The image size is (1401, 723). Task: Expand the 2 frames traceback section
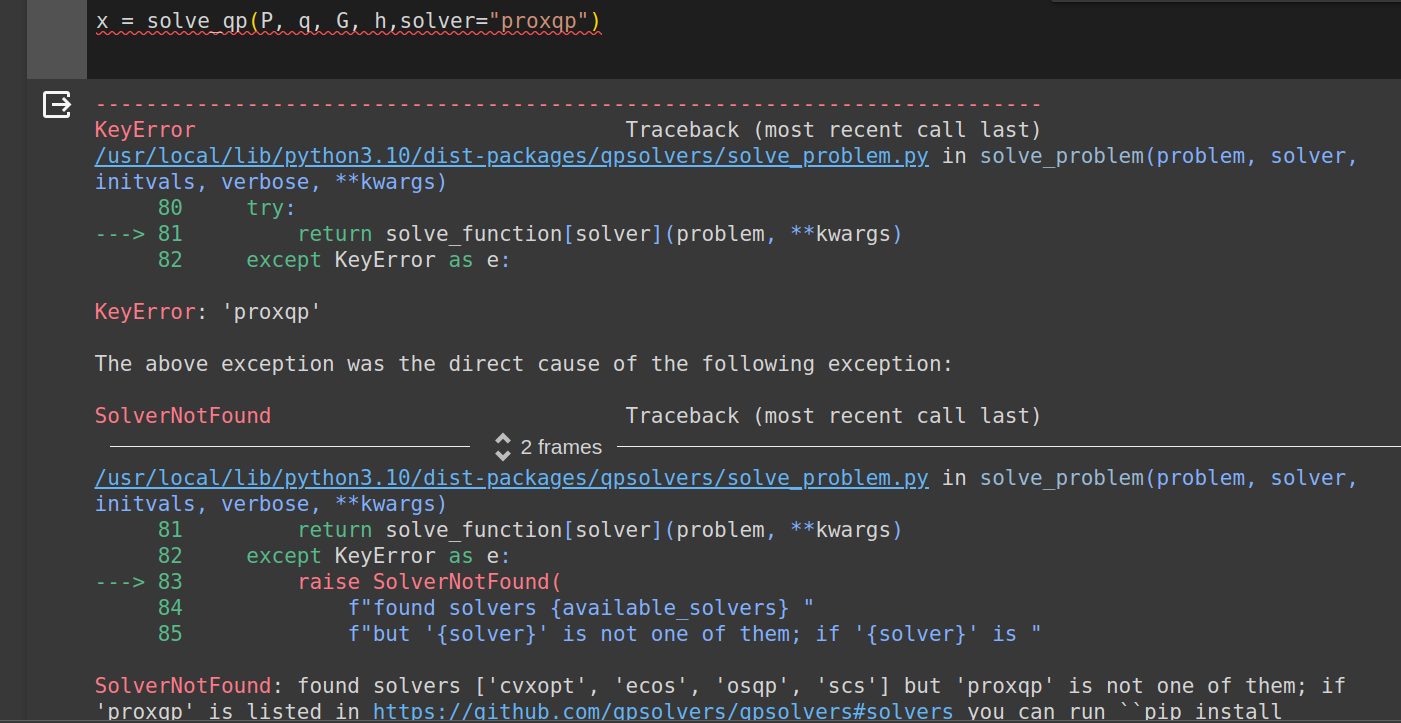(x=548, y=447)
